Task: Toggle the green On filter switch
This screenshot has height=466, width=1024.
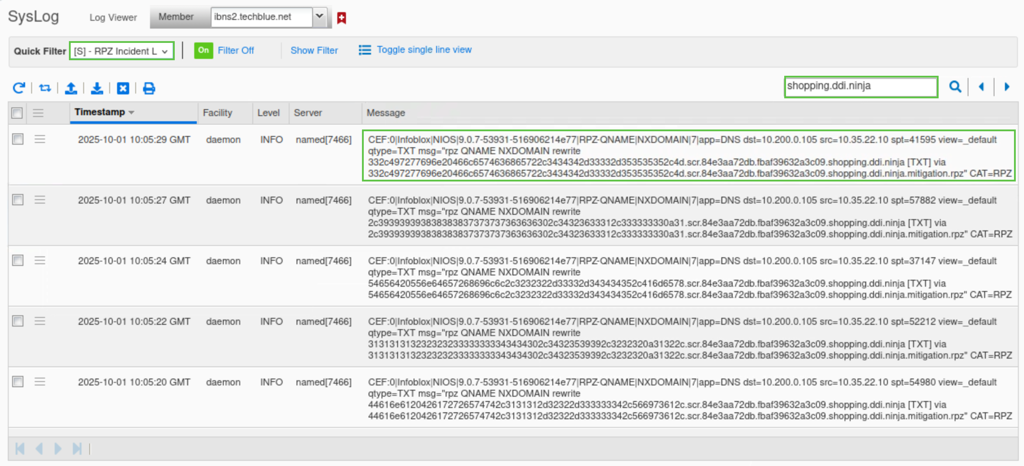Action: (204, 50)
